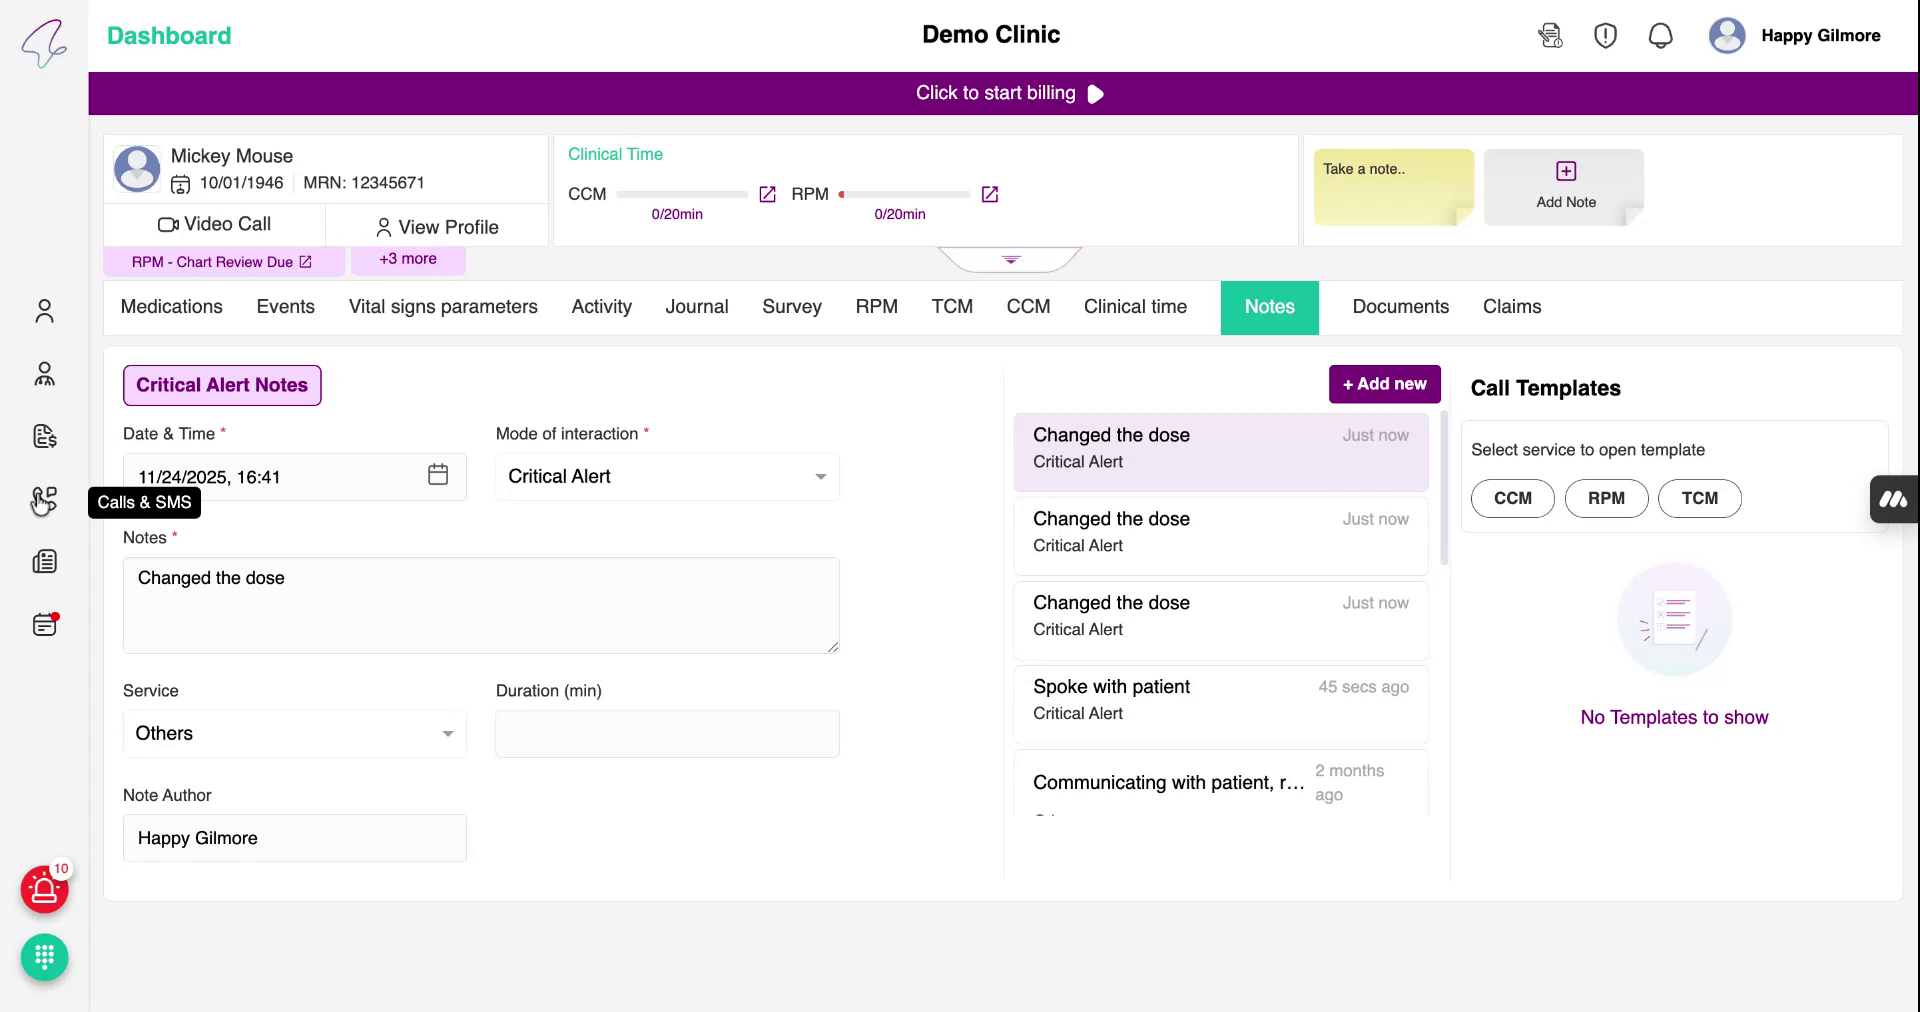Select the billing document icon in sidebar
Screen dimensions: 1920x1012
(44, 436)
